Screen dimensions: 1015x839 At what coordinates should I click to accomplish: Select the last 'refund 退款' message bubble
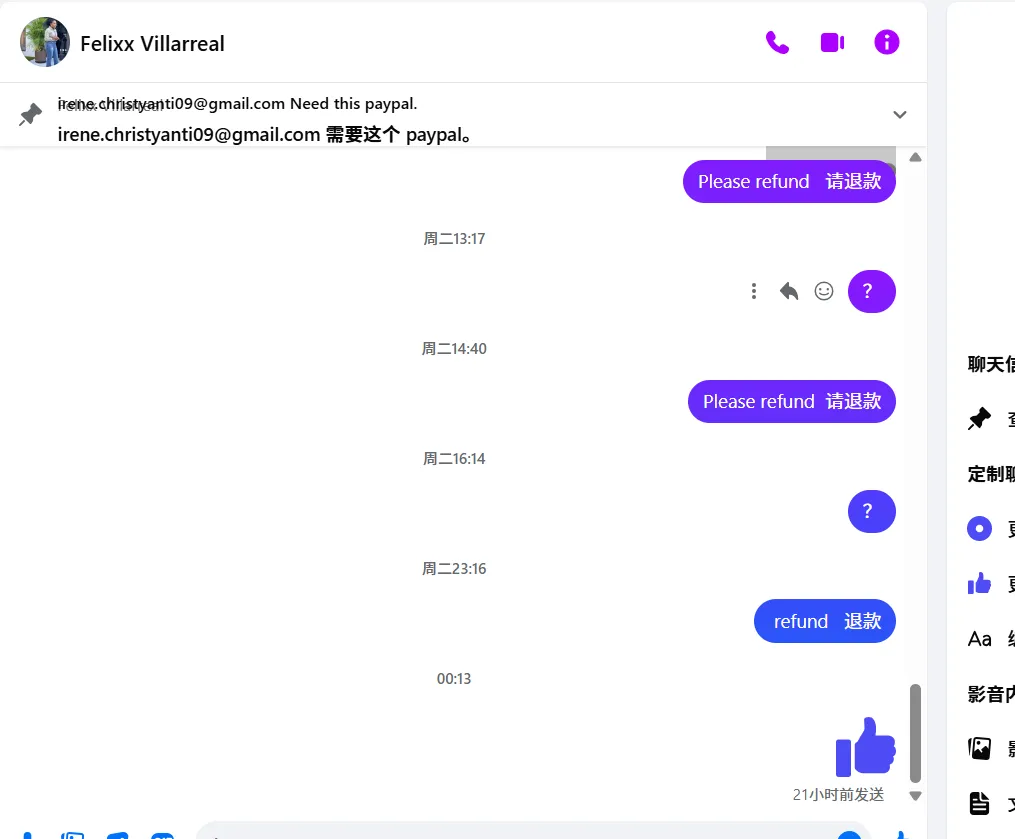(825, 621)
